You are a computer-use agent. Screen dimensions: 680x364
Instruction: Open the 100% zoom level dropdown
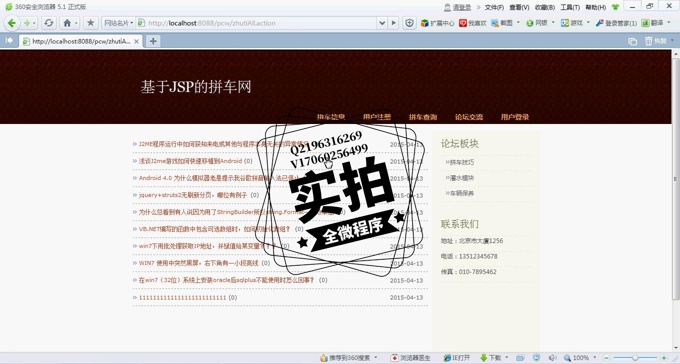pos(595,358)
